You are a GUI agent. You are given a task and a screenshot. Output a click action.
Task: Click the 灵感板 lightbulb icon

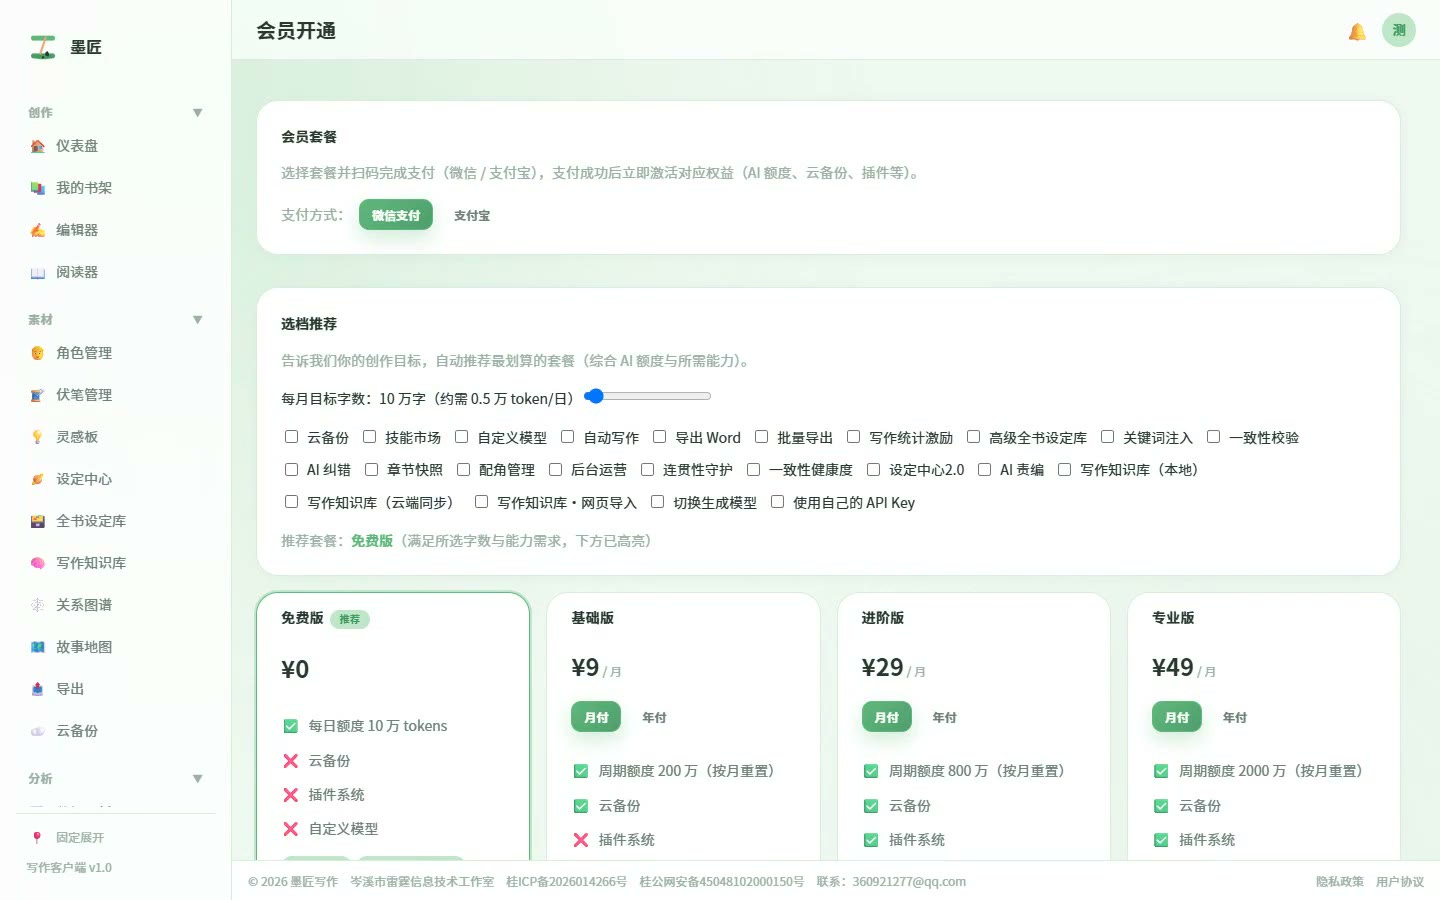[x=37, y=437]
